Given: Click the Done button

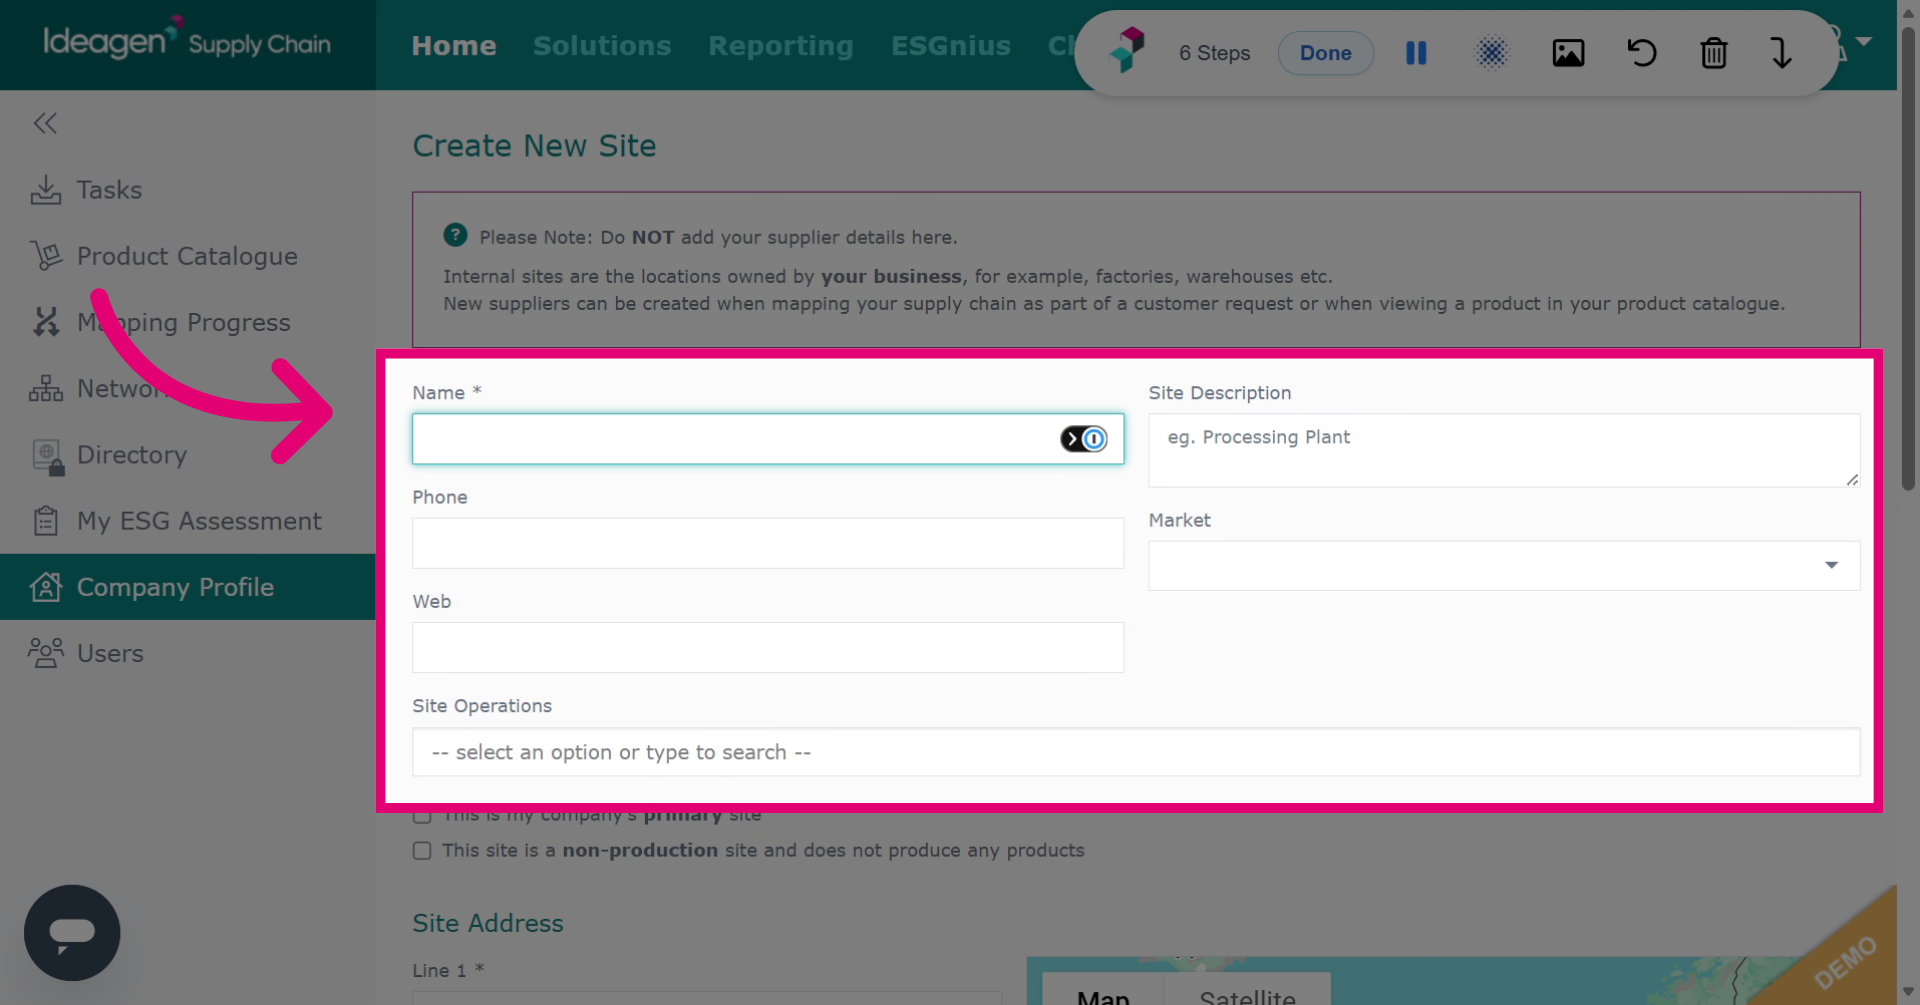Looking at the screenshot, I should point(1326,53).
